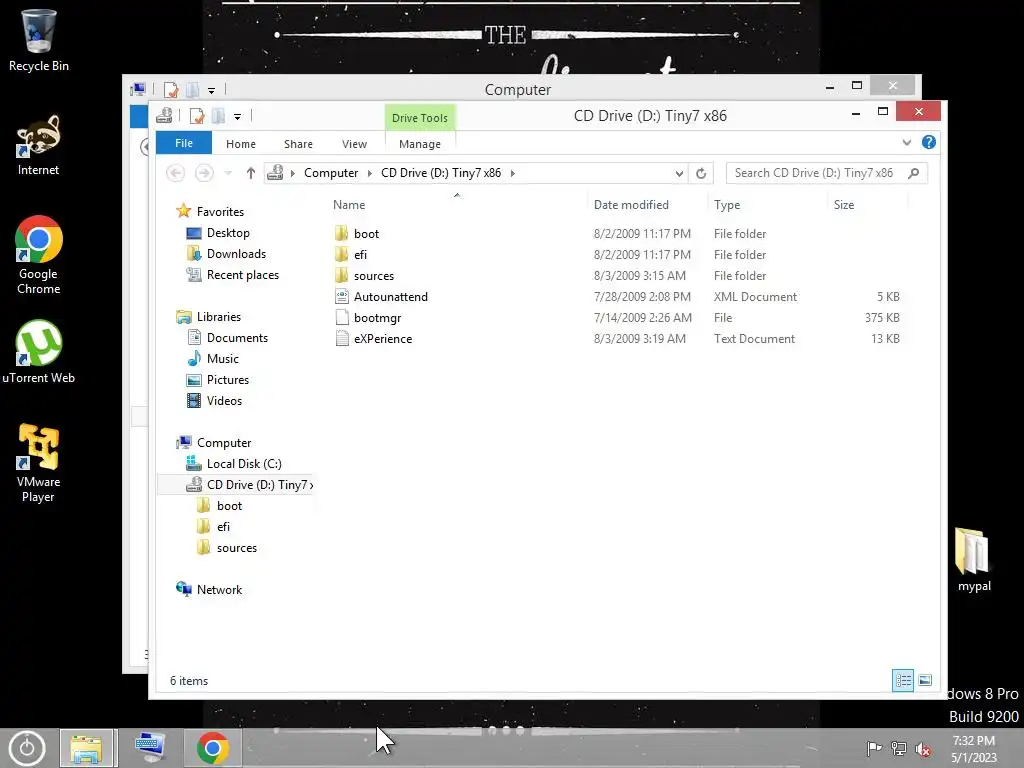Open Downloads under Favorites

(236, 253)
